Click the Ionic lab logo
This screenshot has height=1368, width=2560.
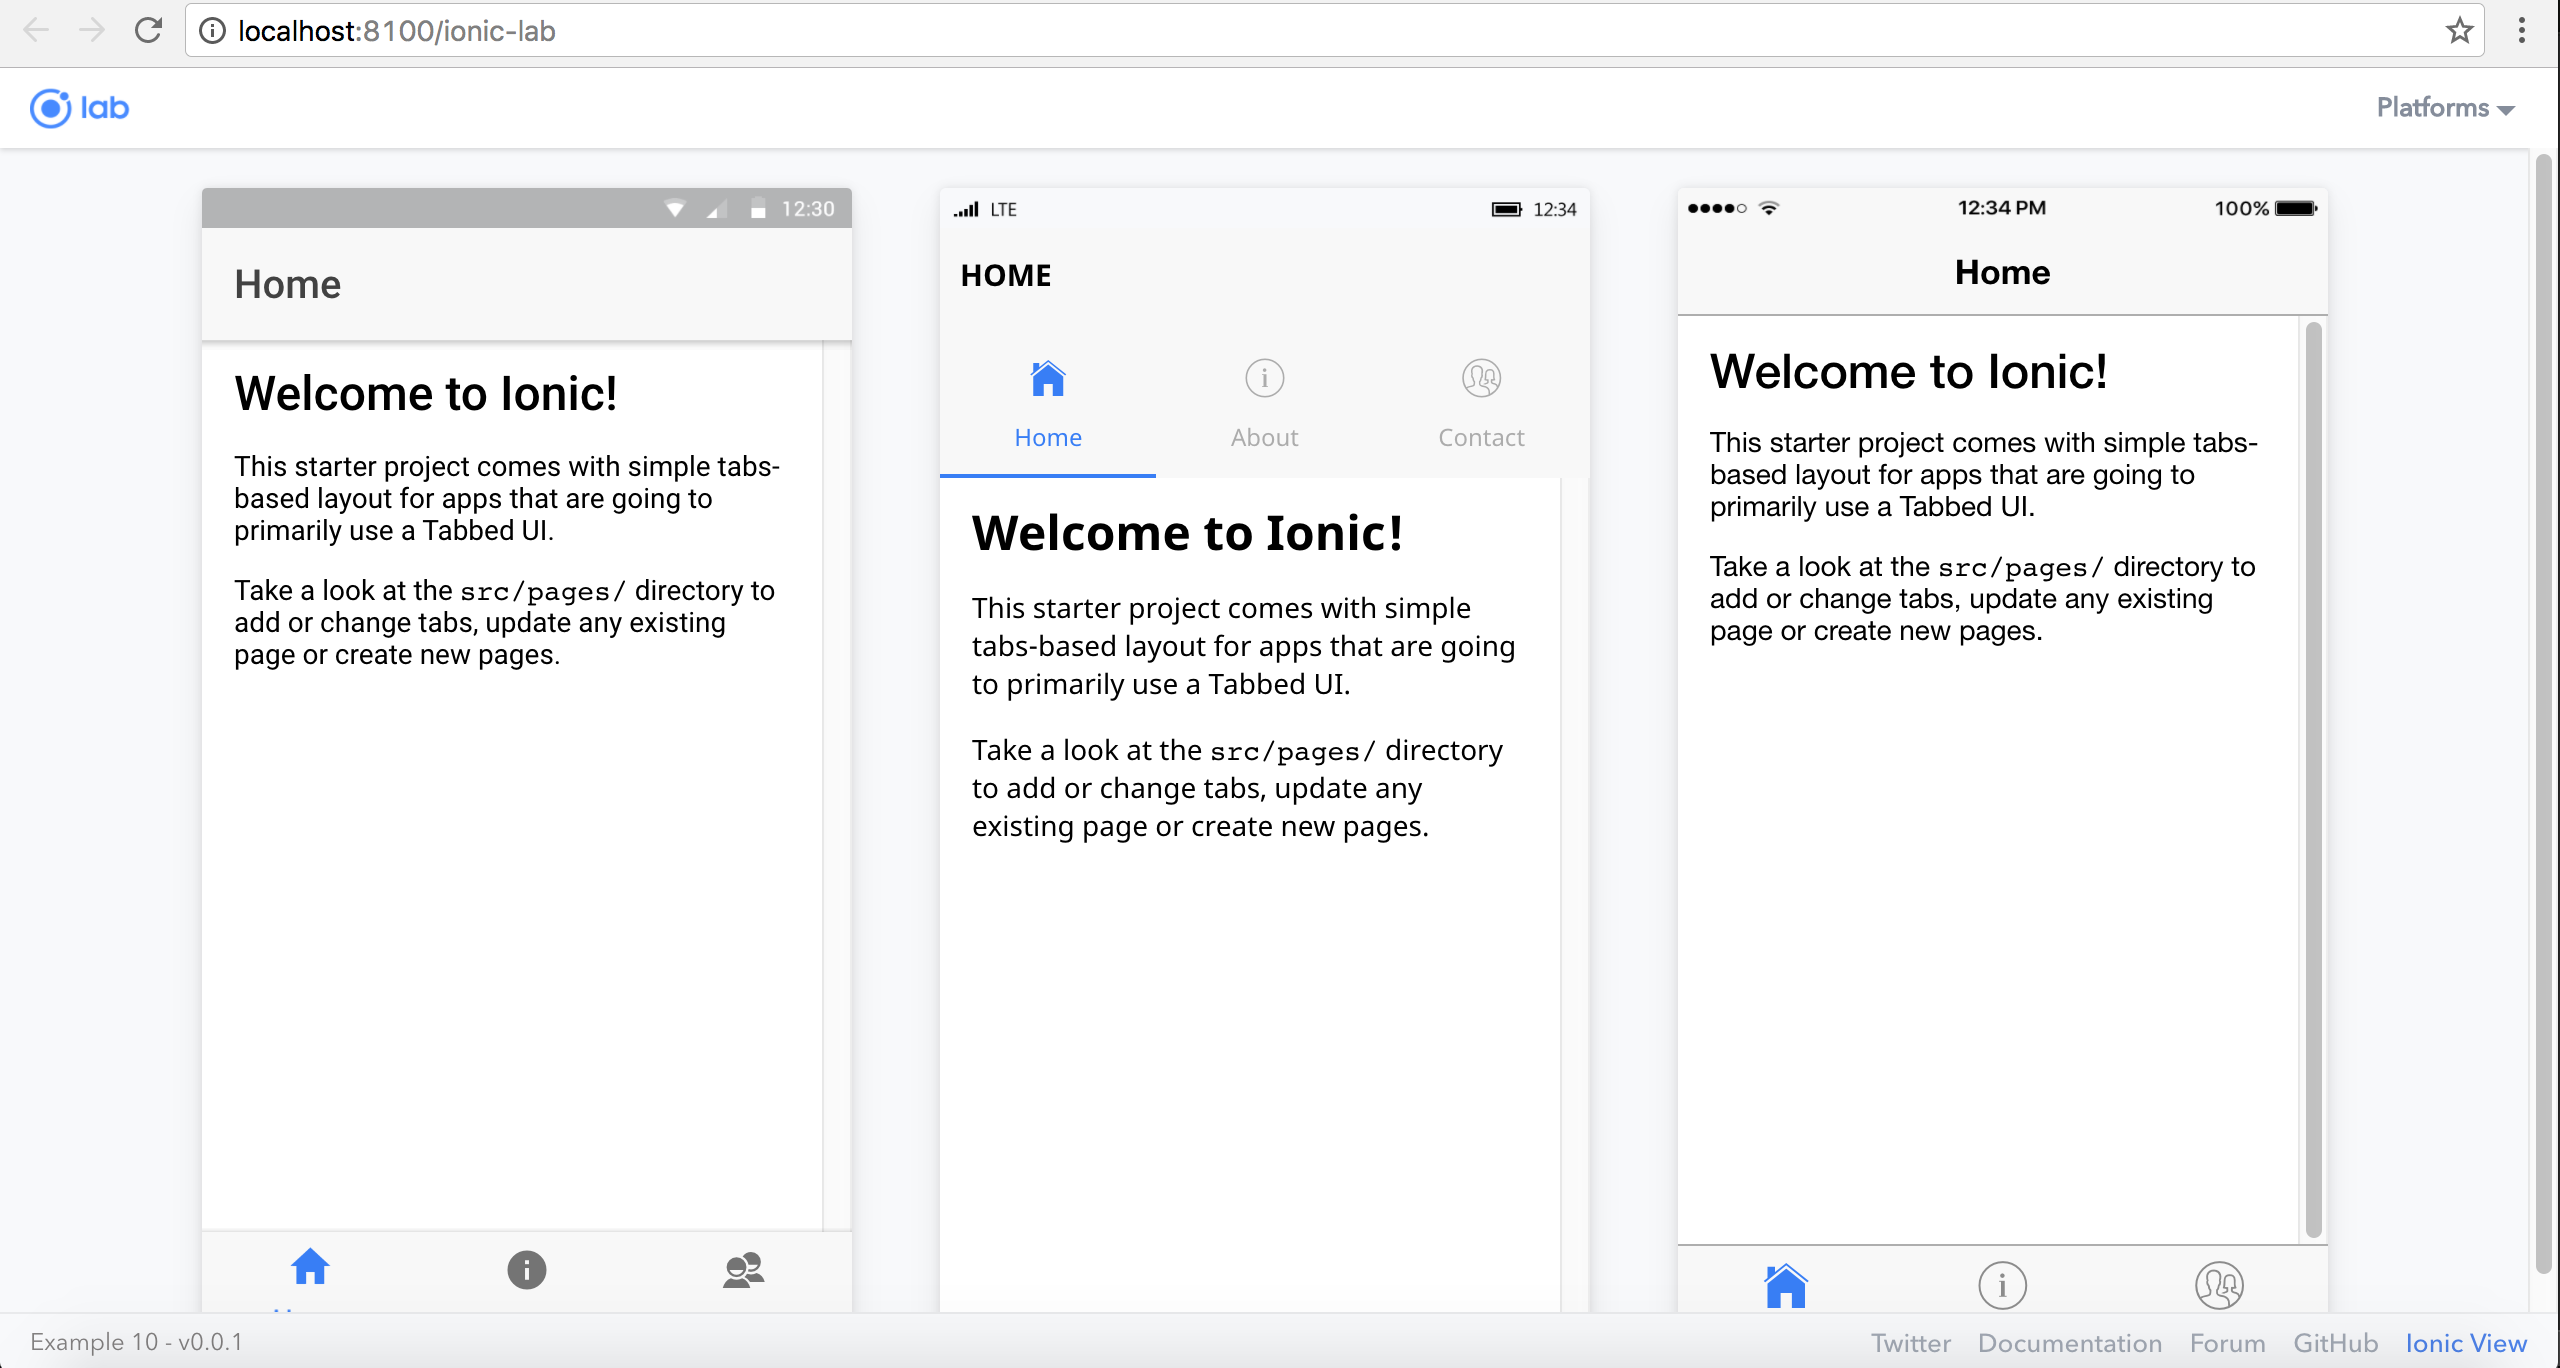(x=79, y=108)
